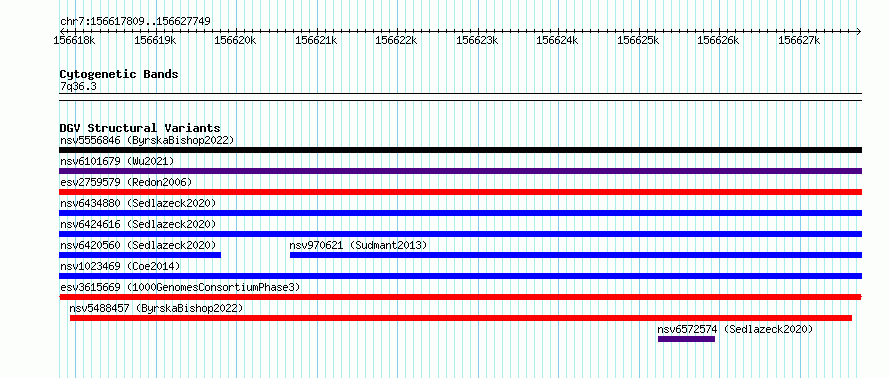This screenshot has width=890, height=378.
Task: Open the nsv6434880 (Sedlazeck2020) label
Action: (x=138, y=203)
